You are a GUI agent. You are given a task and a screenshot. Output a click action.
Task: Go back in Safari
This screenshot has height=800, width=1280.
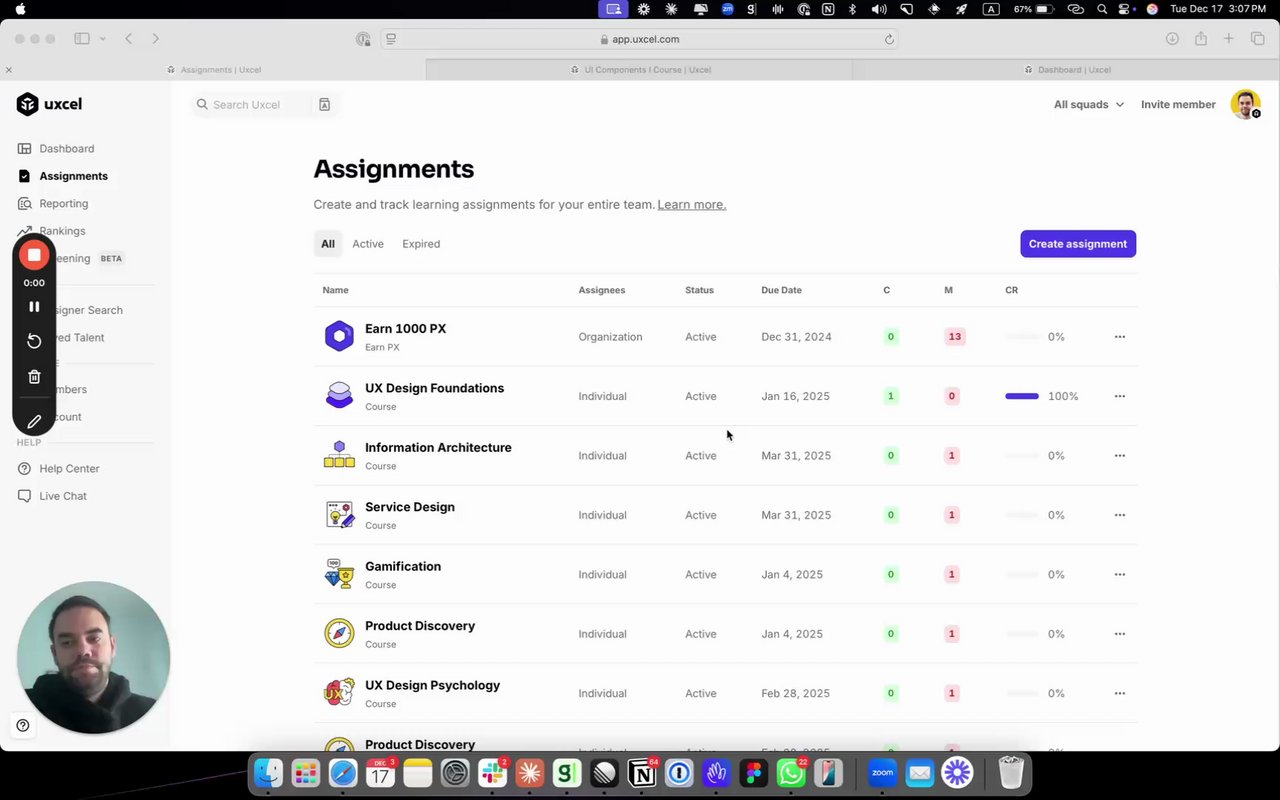pyautogui.click(x=129, y=39)
